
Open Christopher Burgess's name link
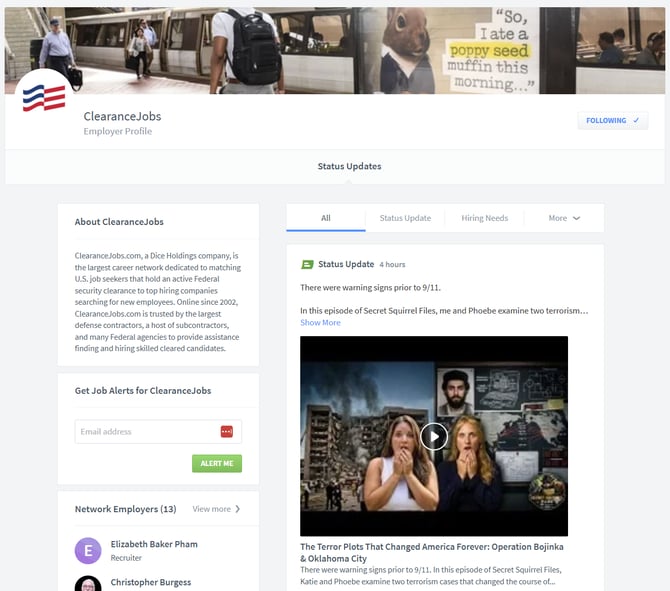(x=151, y=582)
